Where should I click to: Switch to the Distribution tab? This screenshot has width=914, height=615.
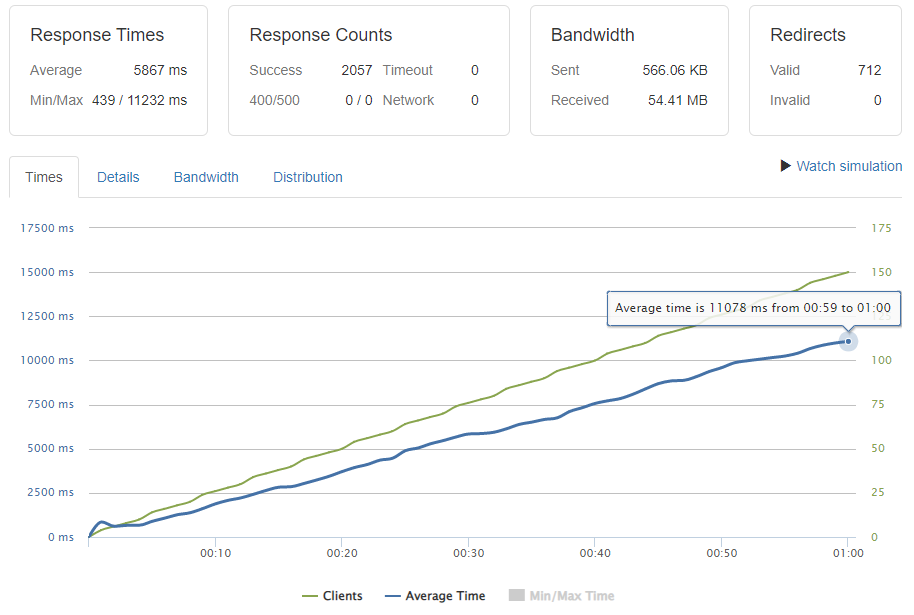307,177
